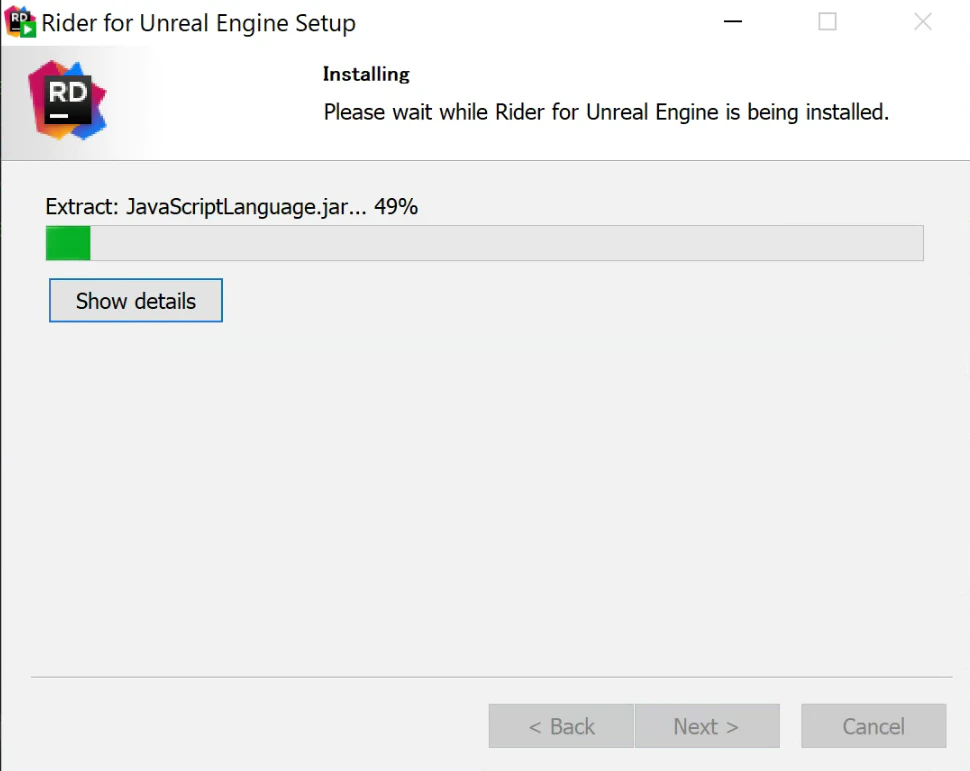Cancel the installation
Image resolution: width=970 pixels, height=771 pixels.
tap(873, 726)
